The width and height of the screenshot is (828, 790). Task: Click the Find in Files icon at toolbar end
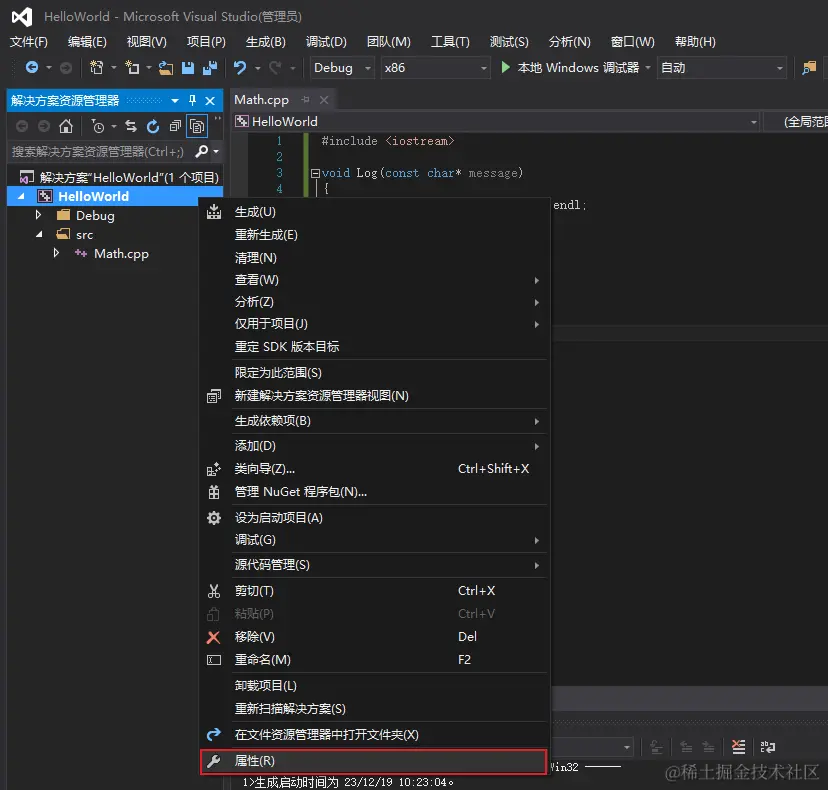pos(808,68)
